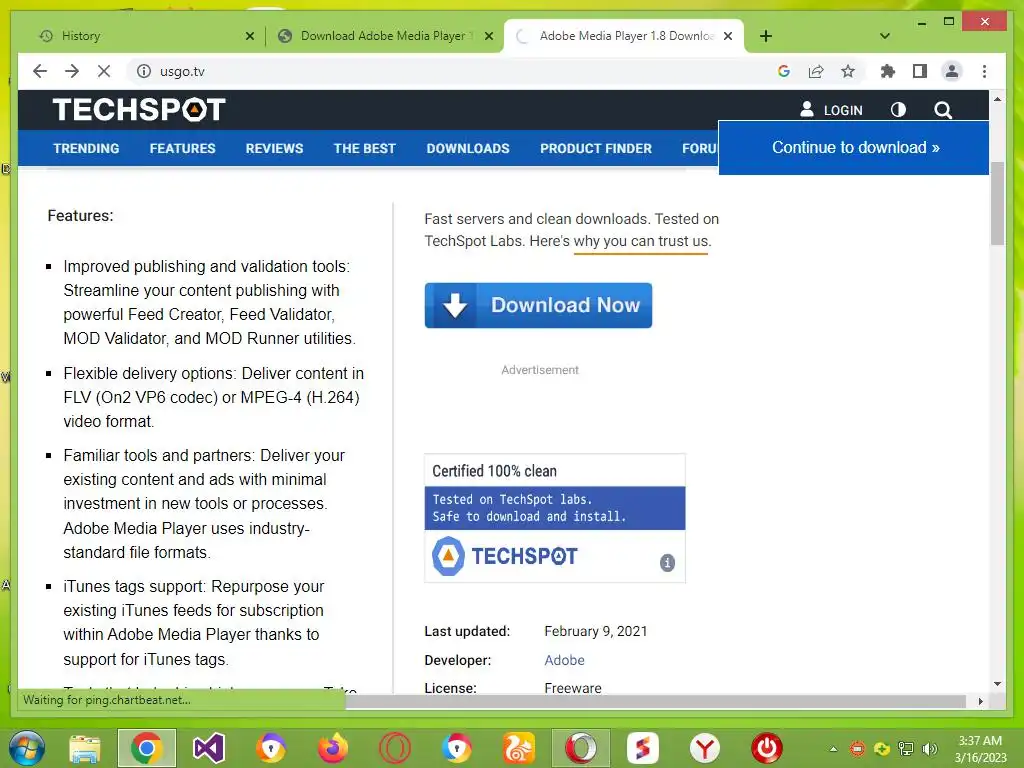
Task: Open the red Opera icon in taskbar
Action: pyautogui.click(x=395, y=748)
